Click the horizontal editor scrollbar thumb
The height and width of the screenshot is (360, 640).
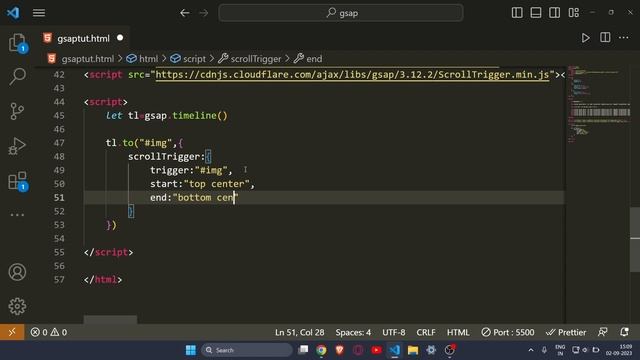pyautogui.click(x=110, y=319)
